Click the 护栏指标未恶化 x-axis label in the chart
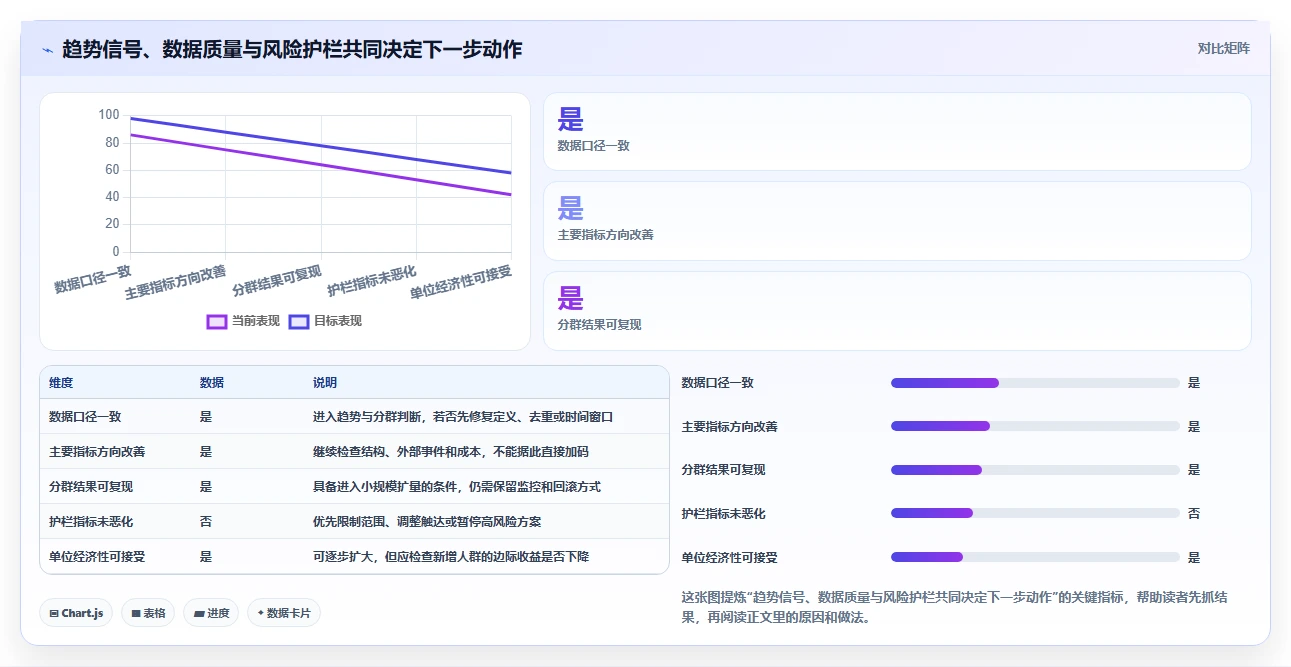Image resolution: width=1291 pixels, height=667 pixels. click(x=372, y=282)
